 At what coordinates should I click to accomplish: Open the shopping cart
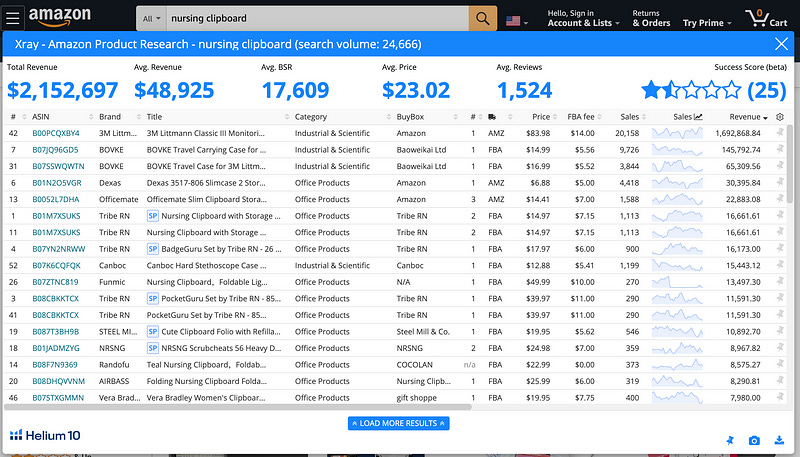pyautogui.click(x=766, y=18)
